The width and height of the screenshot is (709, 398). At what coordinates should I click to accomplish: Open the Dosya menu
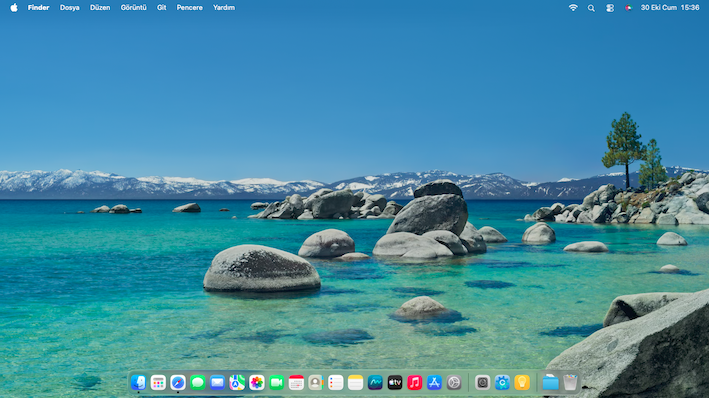pos(70,8)
